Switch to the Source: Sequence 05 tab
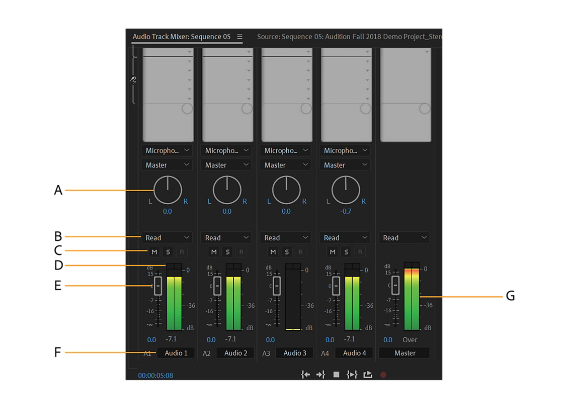Image resolution: width=562 pixels, height=396 pixels. pyautogui.click(x=349, y=37)
